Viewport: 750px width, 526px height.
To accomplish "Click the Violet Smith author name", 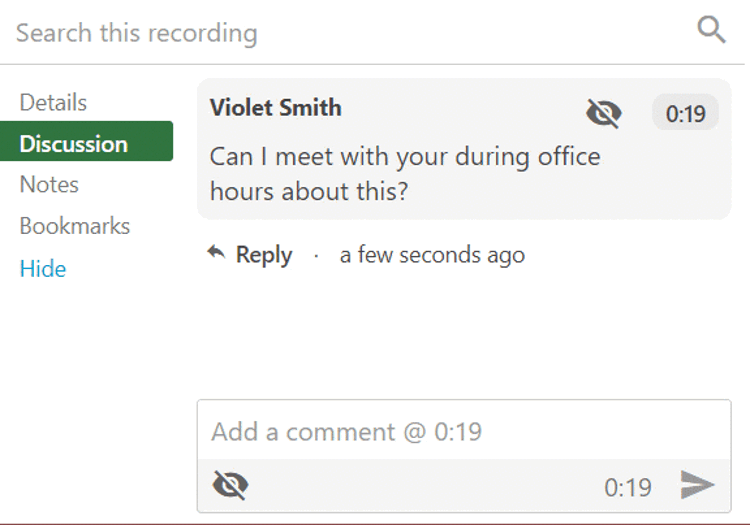I will (x=275, y=108).
